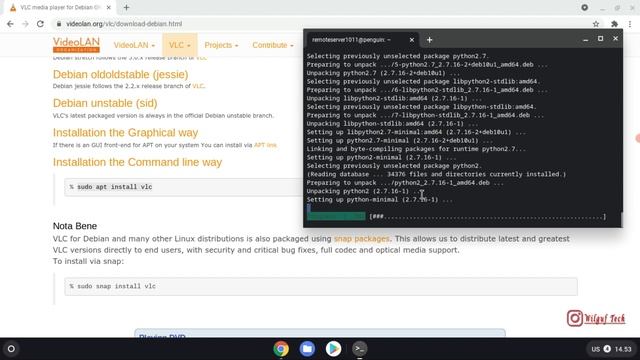This screenshot has height=360, width=640.
Task: Click the notification count icon in the tray
Action: [x=607, y=349]
